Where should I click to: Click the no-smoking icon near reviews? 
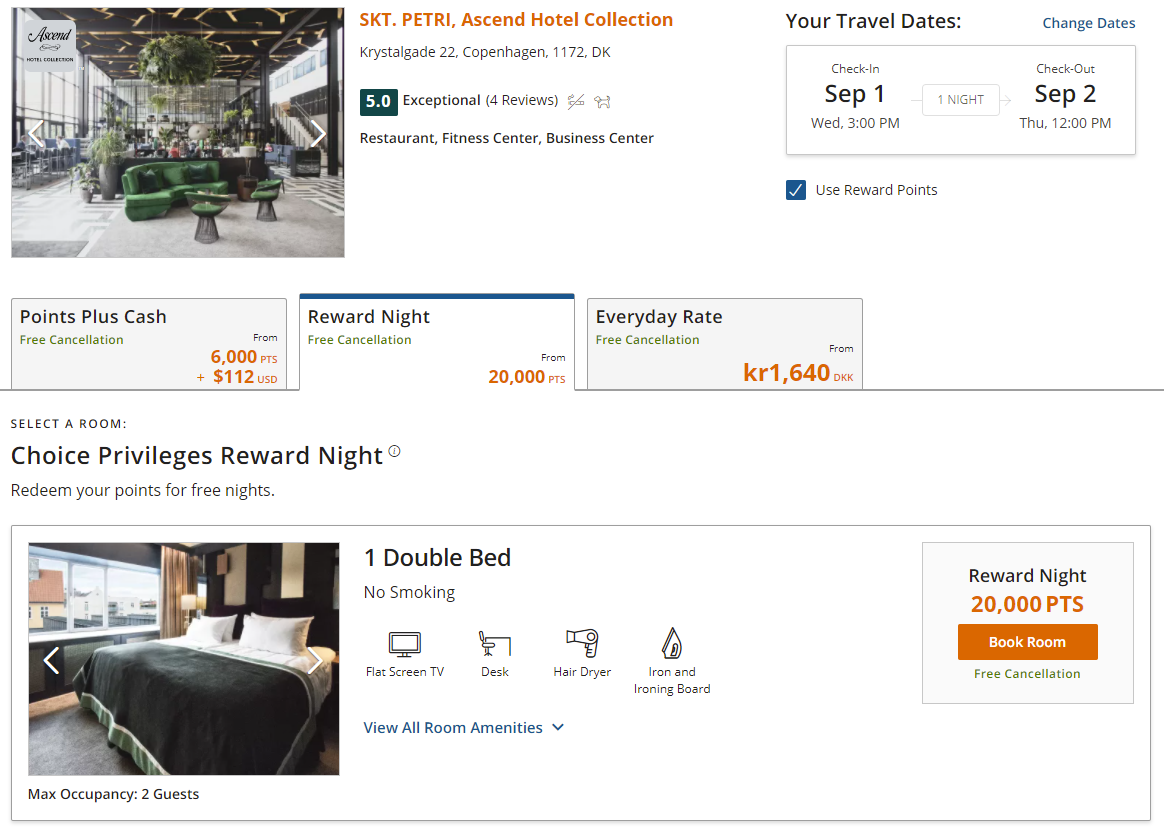point(576,101)
